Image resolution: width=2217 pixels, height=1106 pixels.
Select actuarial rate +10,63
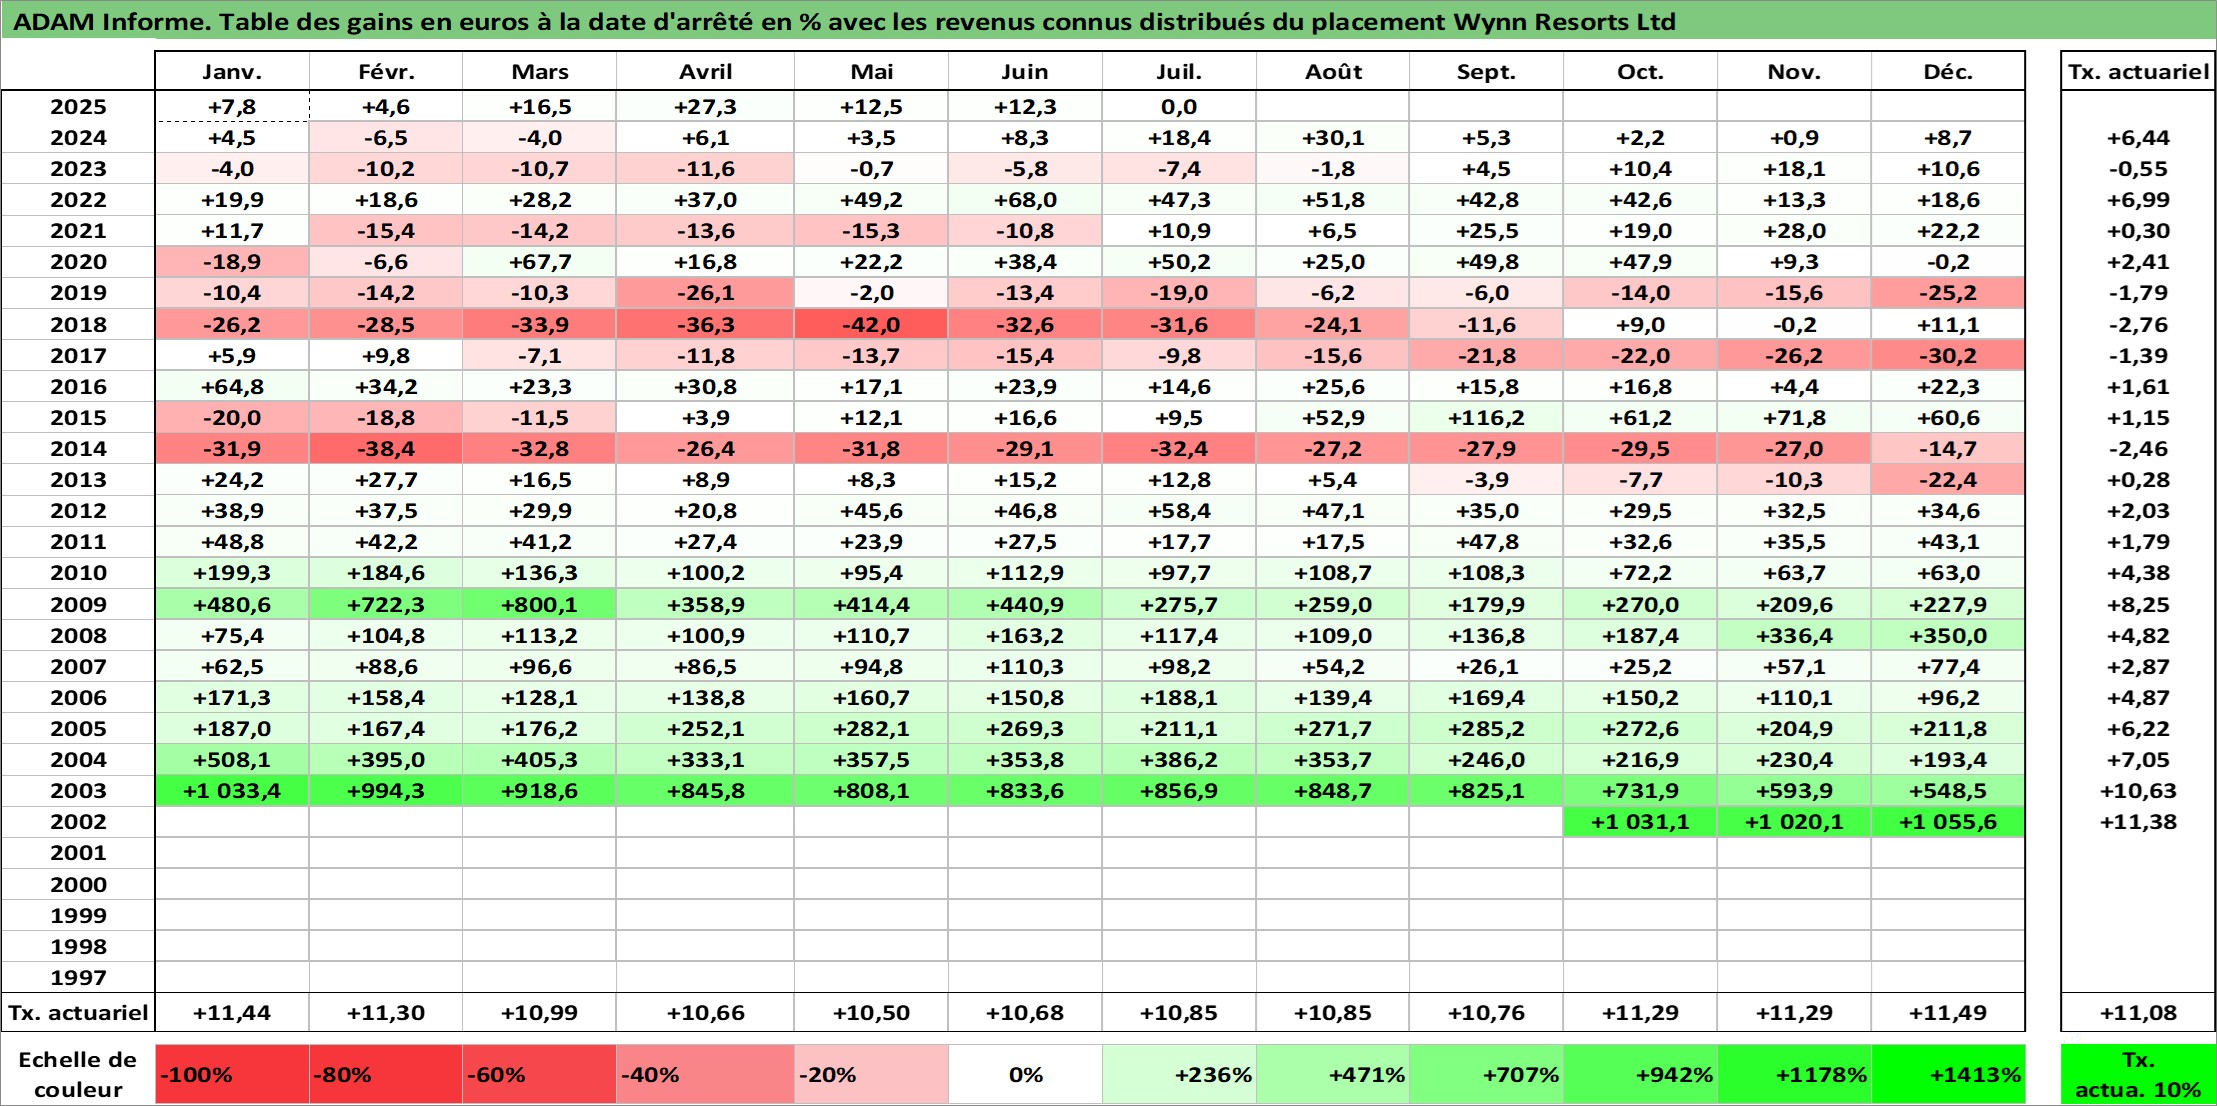(2138, 790)
